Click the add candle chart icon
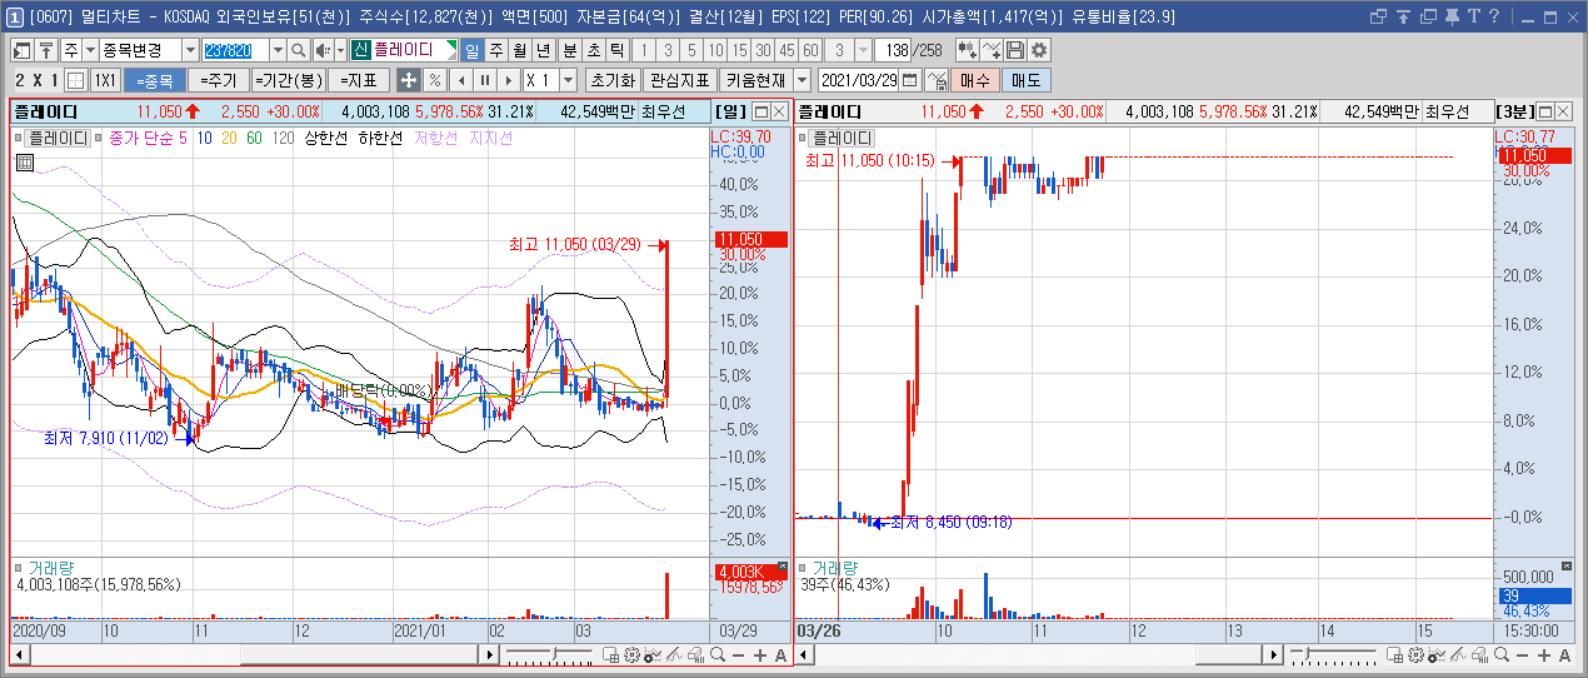Image resolution: width=1588 pixels, height=678 pixels. point(967,50)
